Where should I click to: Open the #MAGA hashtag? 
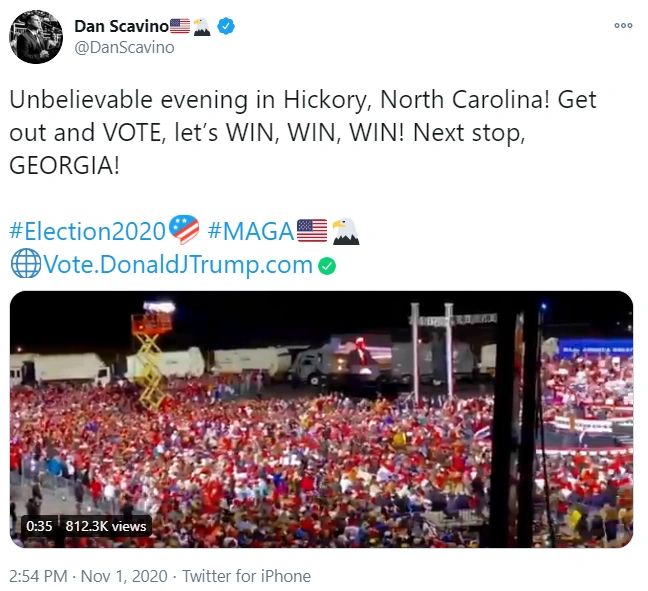251,231
